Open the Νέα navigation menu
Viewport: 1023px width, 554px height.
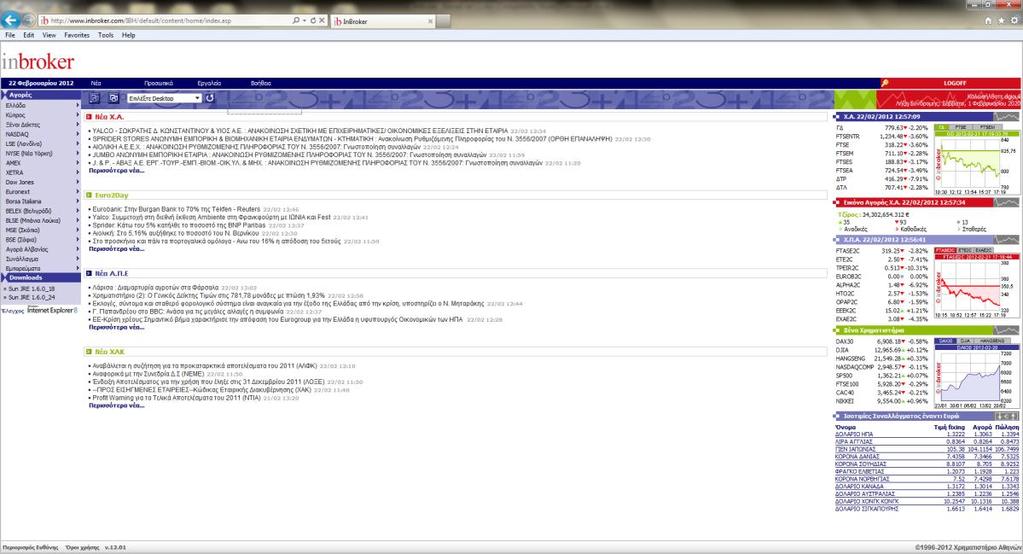click(96, 84)
